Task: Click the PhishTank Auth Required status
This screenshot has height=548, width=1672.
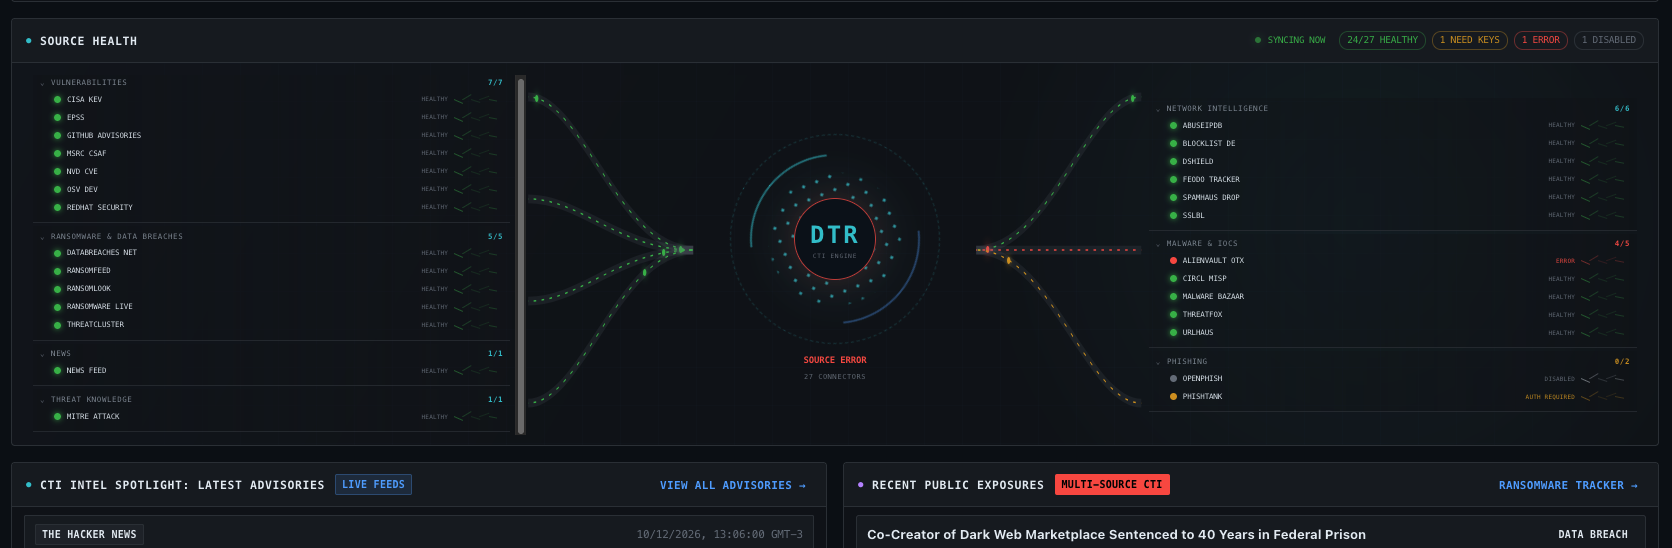Action: (x=1550, y=397)
